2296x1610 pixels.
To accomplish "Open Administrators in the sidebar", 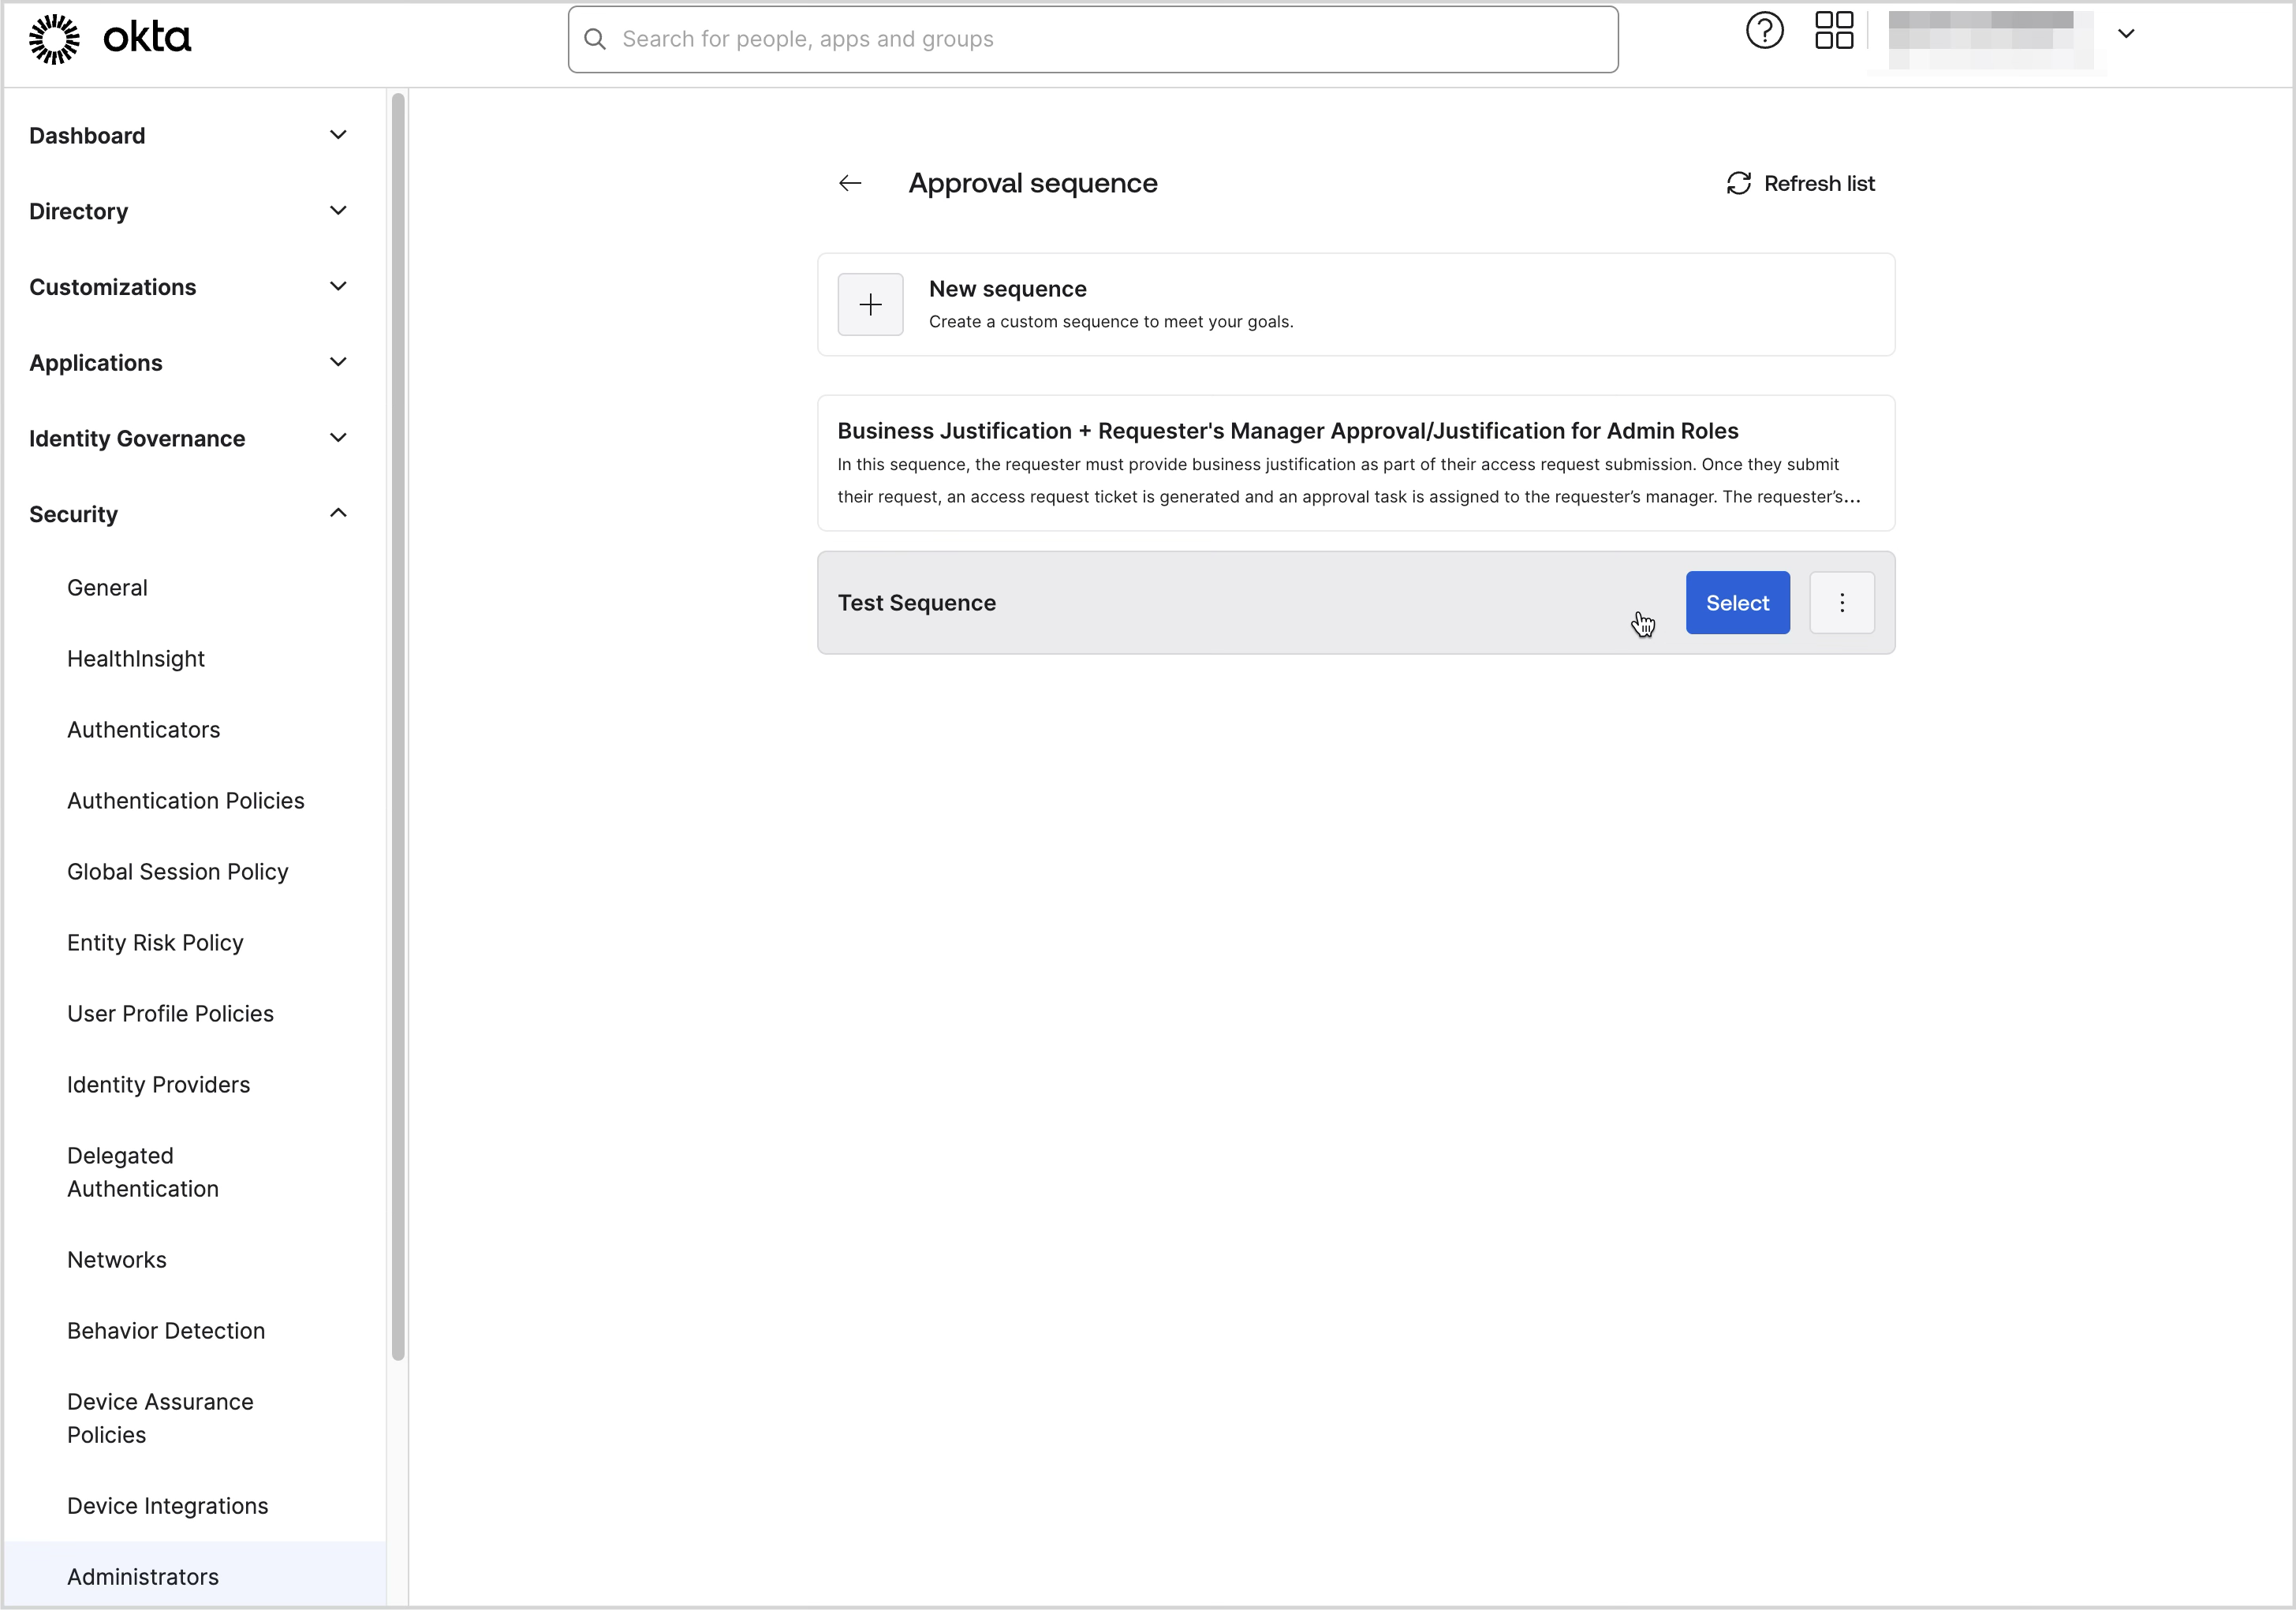I will 142,1576.
